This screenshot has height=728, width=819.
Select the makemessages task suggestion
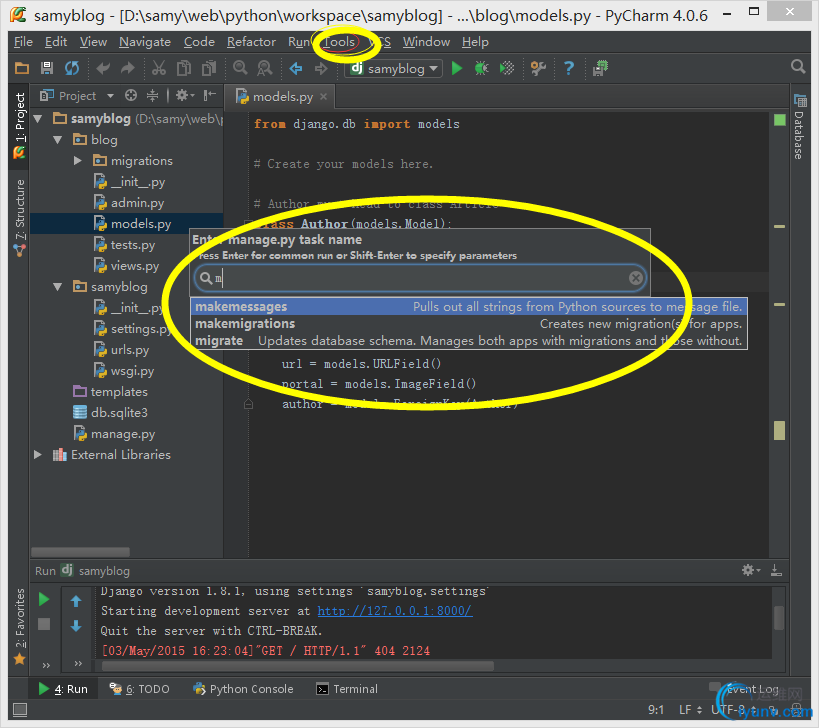pos(469,307)
